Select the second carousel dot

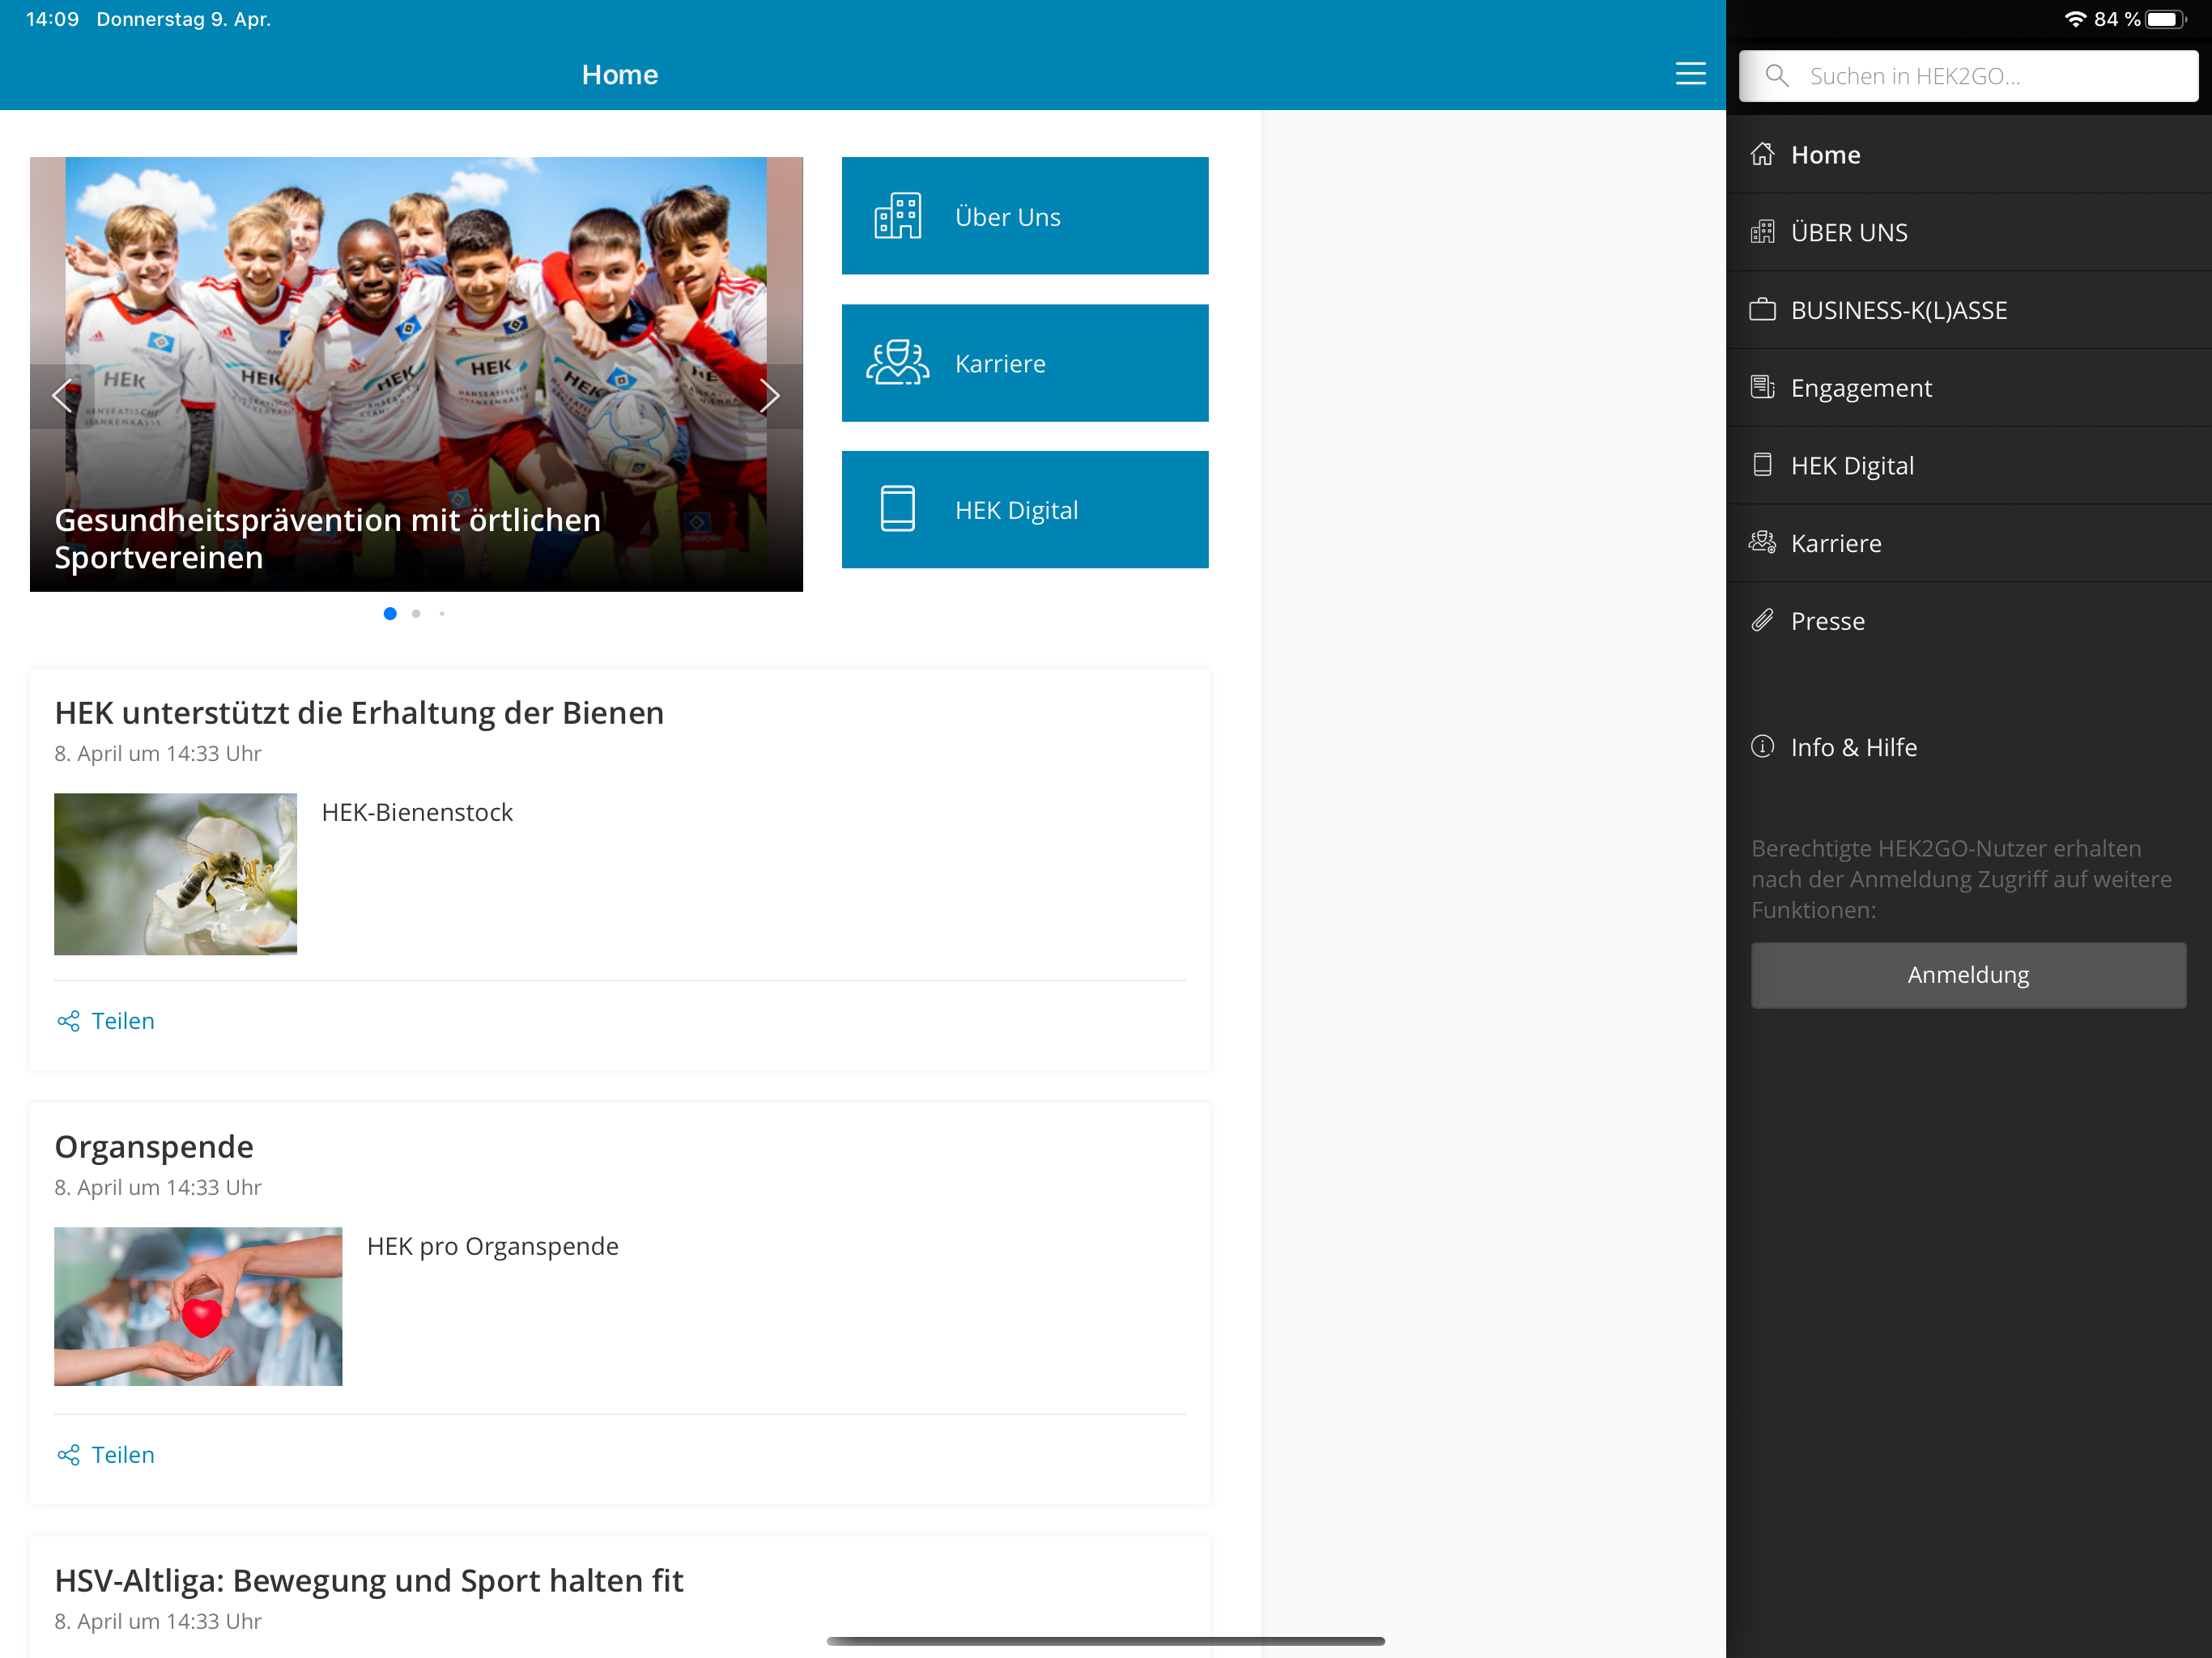416,614
